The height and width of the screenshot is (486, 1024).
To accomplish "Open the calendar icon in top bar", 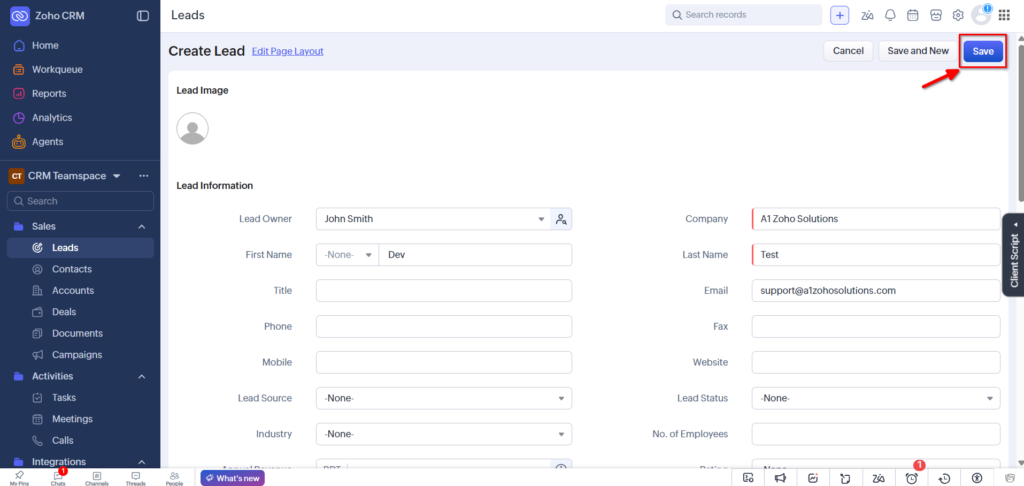I will tap(913, 15).
